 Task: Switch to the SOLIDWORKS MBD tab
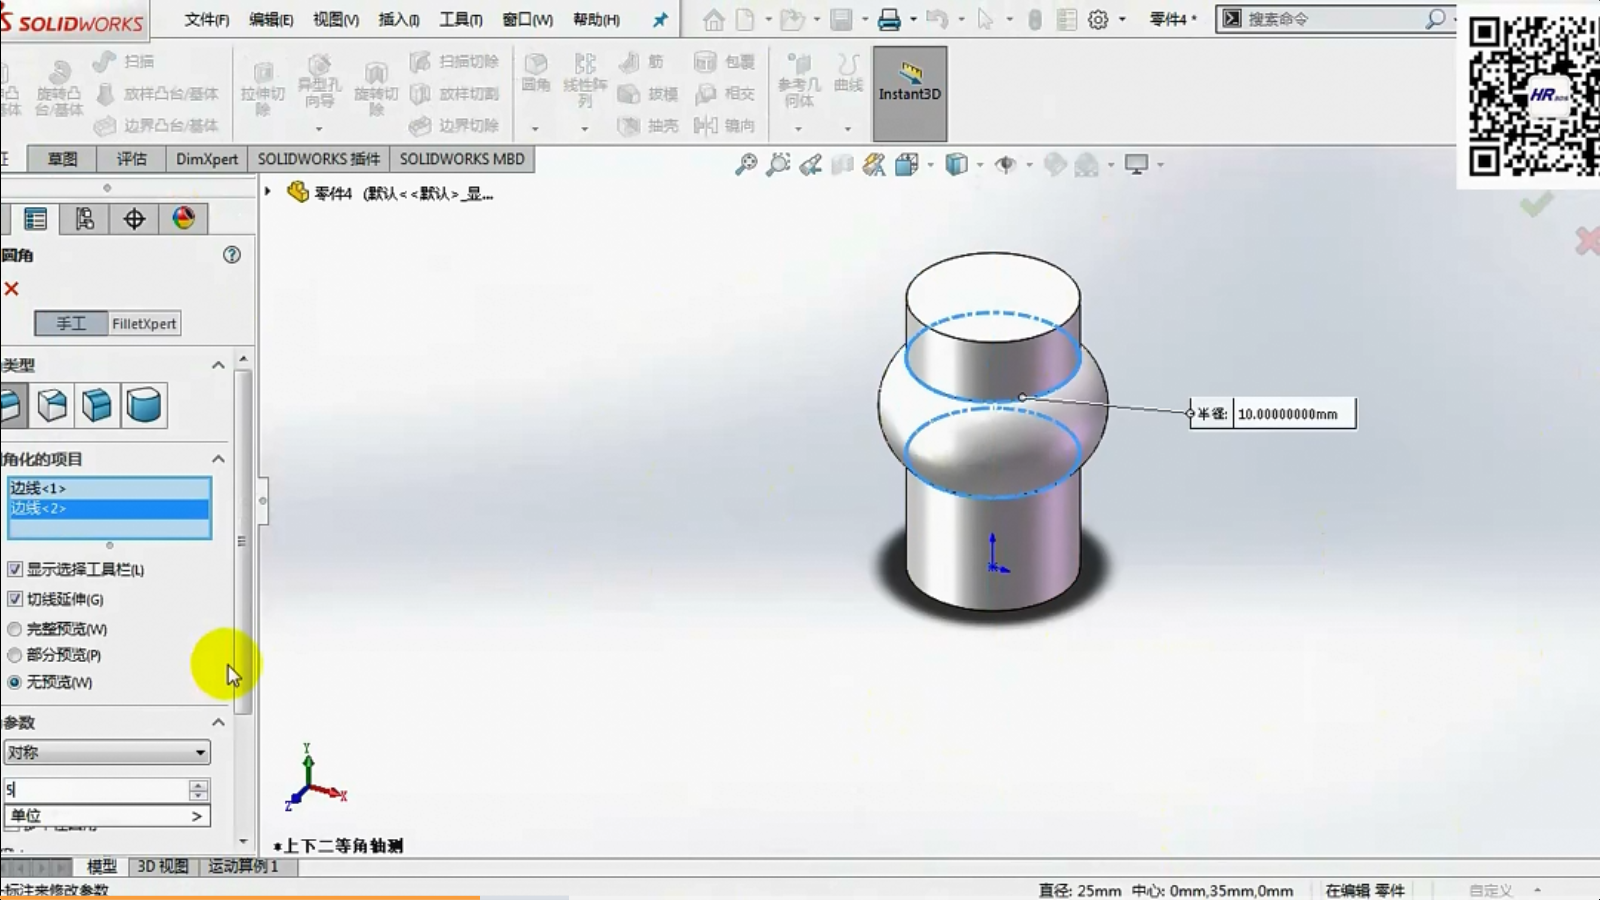coord(462,159)
